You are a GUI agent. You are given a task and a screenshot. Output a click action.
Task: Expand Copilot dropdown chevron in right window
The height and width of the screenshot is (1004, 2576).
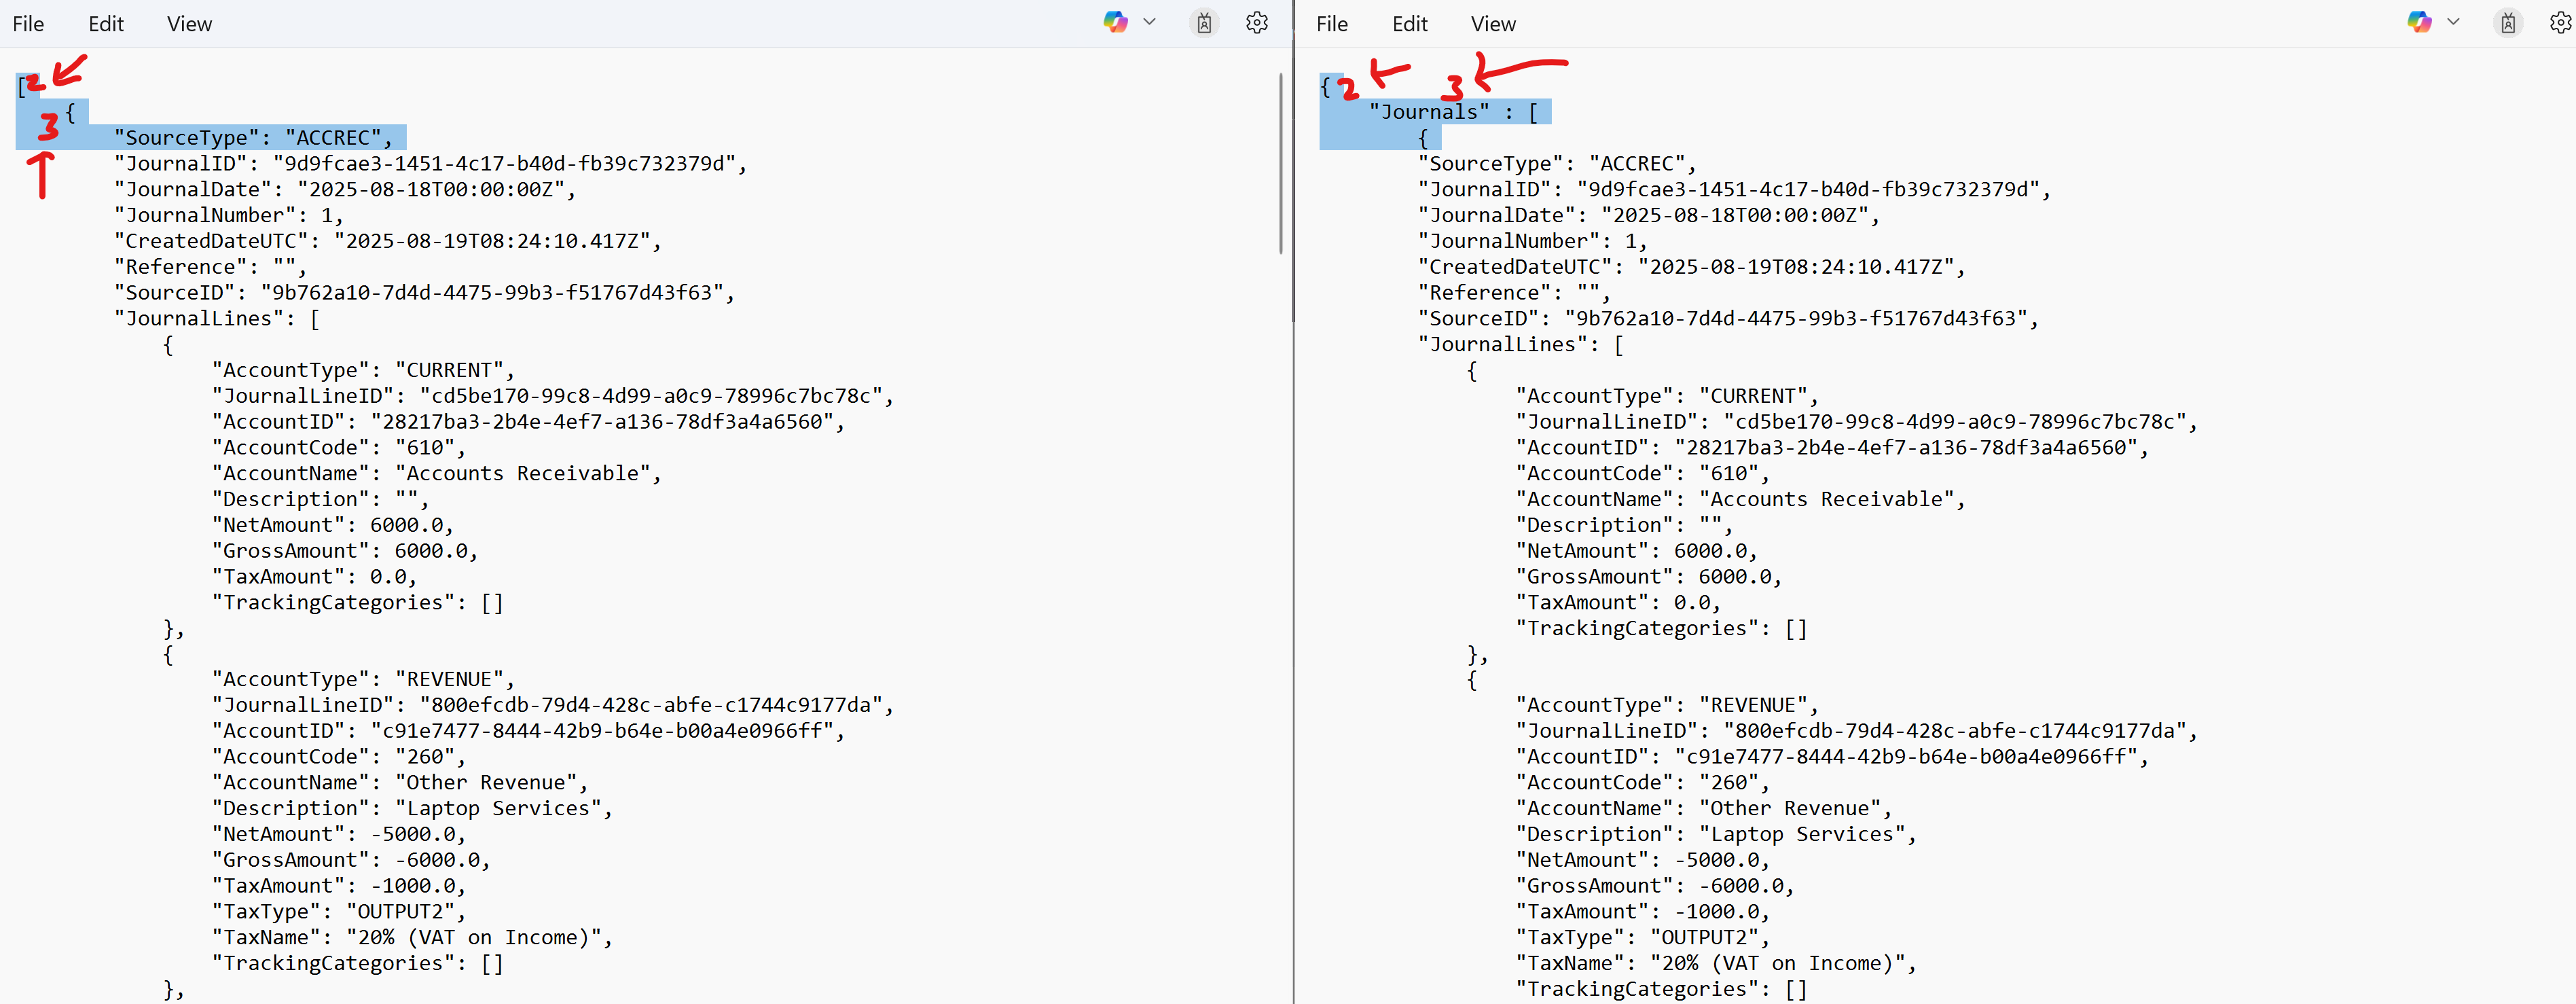pyautogui.click(x=2452, y=22)
